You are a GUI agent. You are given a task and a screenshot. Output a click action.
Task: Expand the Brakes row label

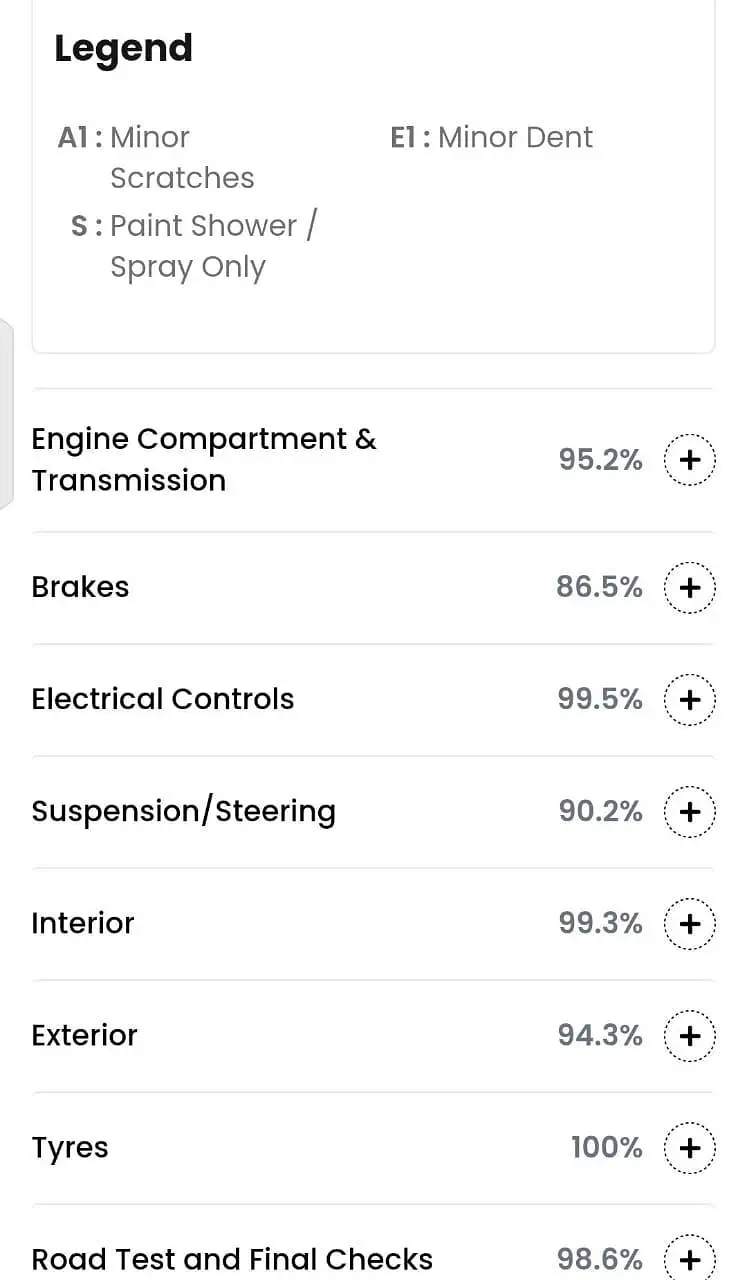pos(80,587)
